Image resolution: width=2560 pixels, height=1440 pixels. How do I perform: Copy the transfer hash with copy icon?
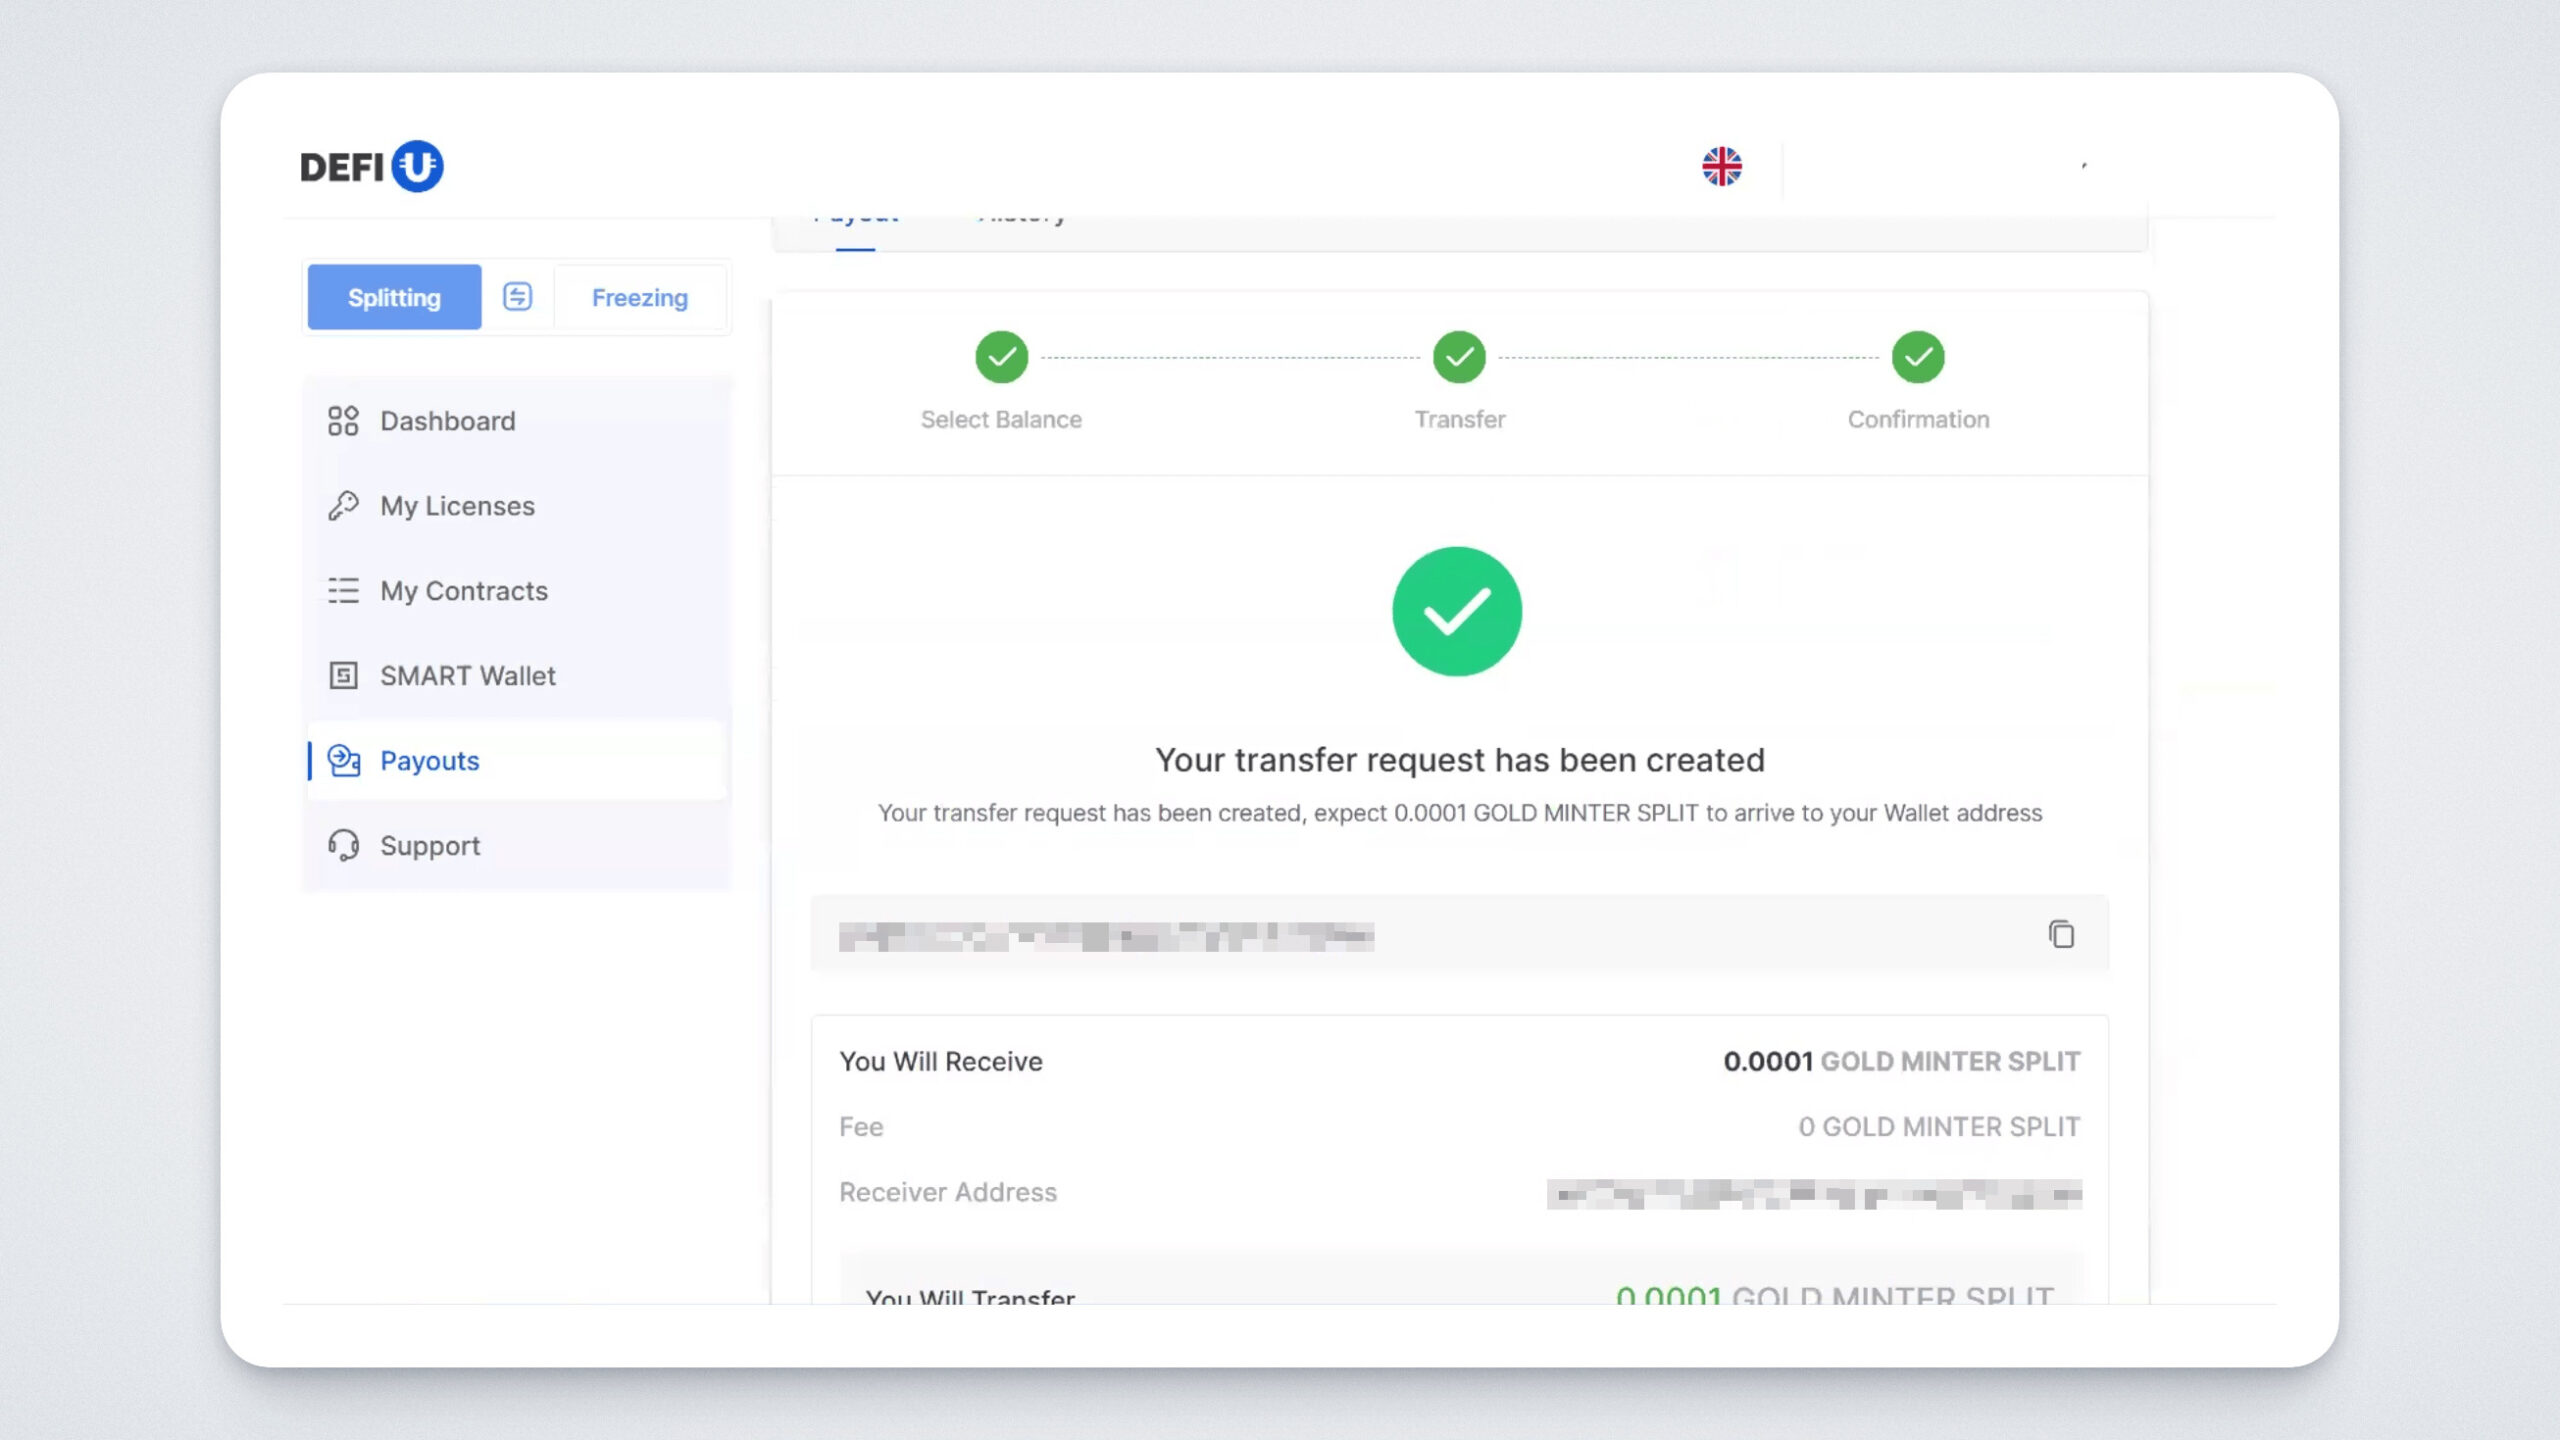[x=2060, y=934]
